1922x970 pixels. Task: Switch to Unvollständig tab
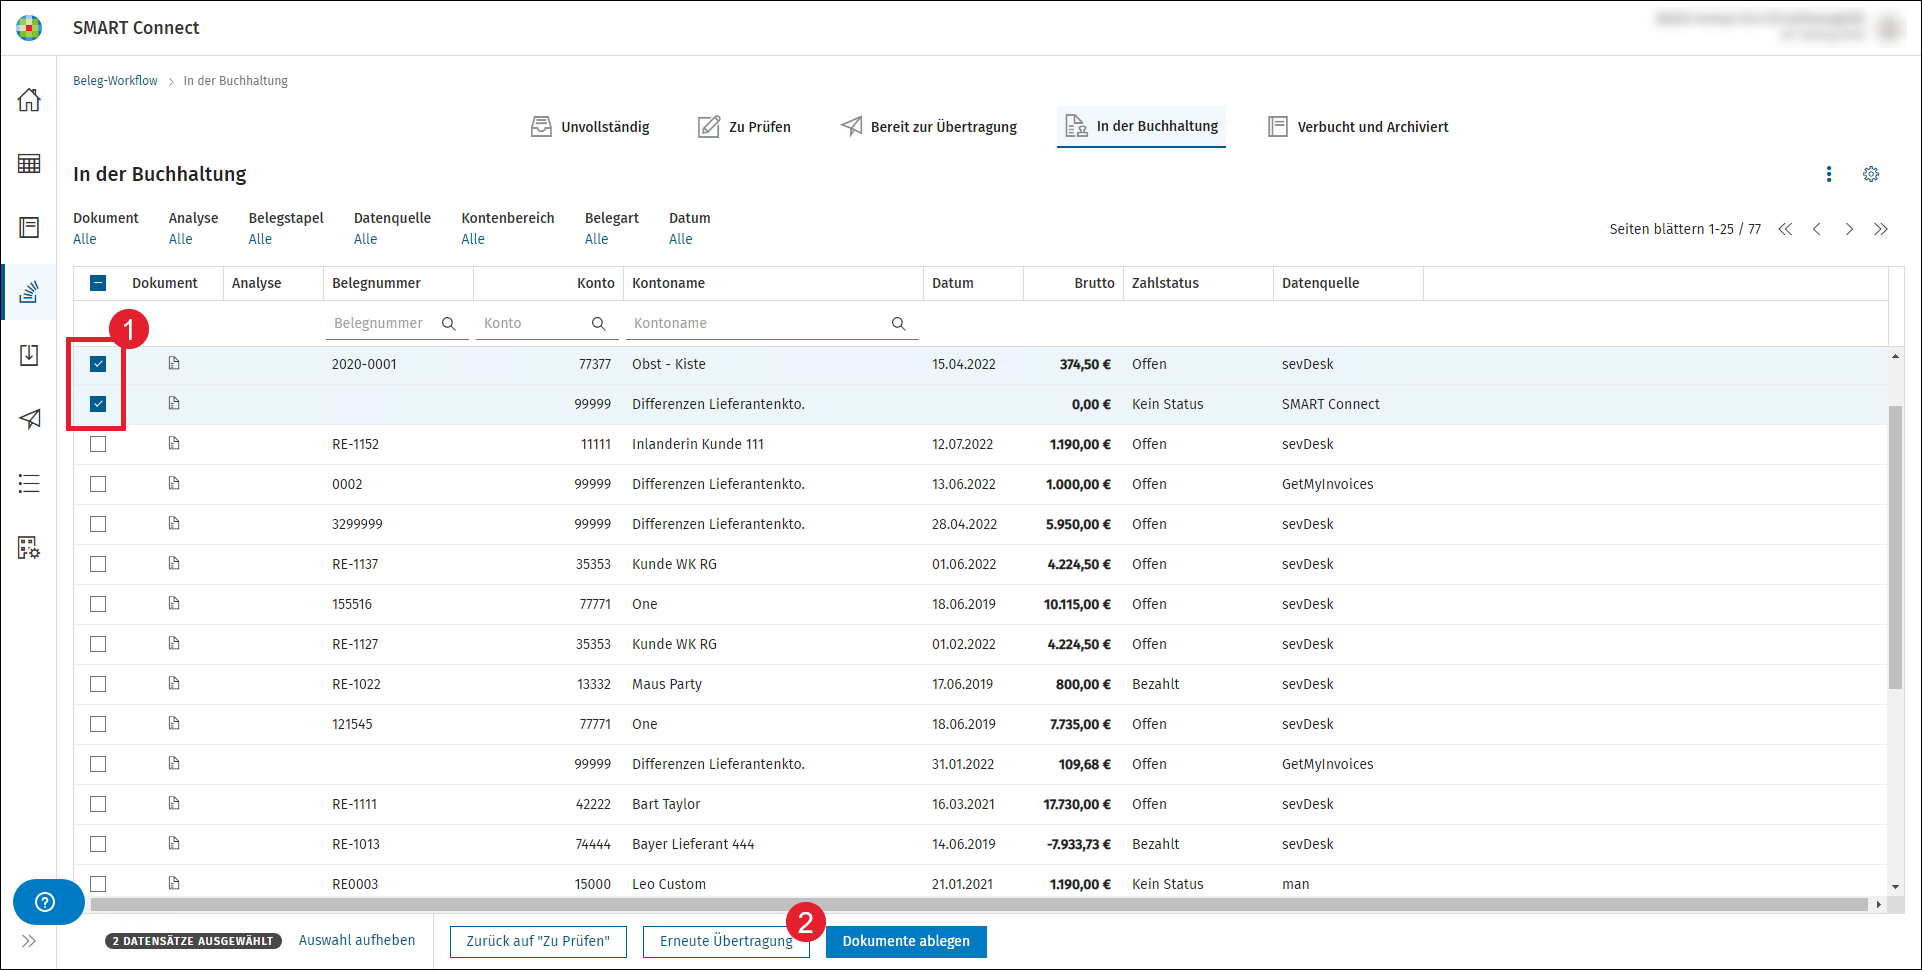[x=590, y=127]
